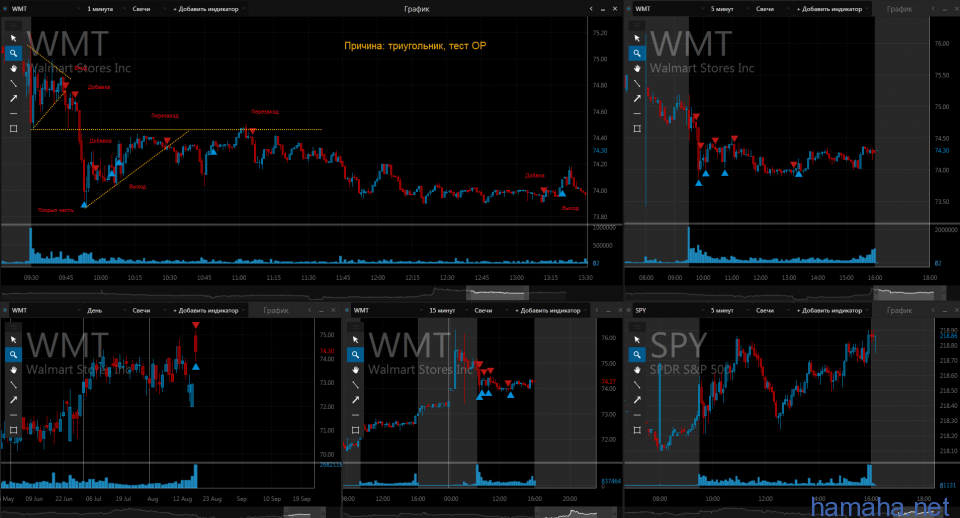960x518 pixels.
Task: Select the pointer tool in SPY chart
Action: click(x=637, y=339)
